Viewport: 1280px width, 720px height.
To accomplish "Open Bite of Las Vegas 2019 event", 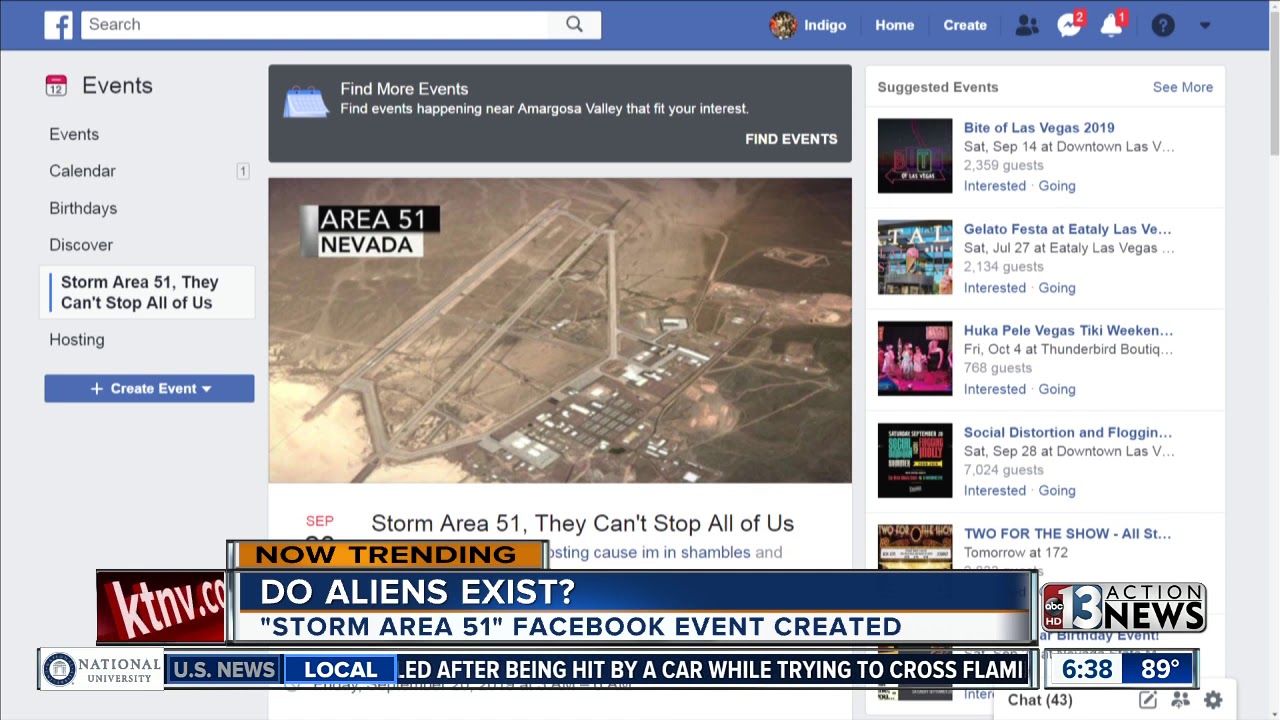I will click(1039, 127).
